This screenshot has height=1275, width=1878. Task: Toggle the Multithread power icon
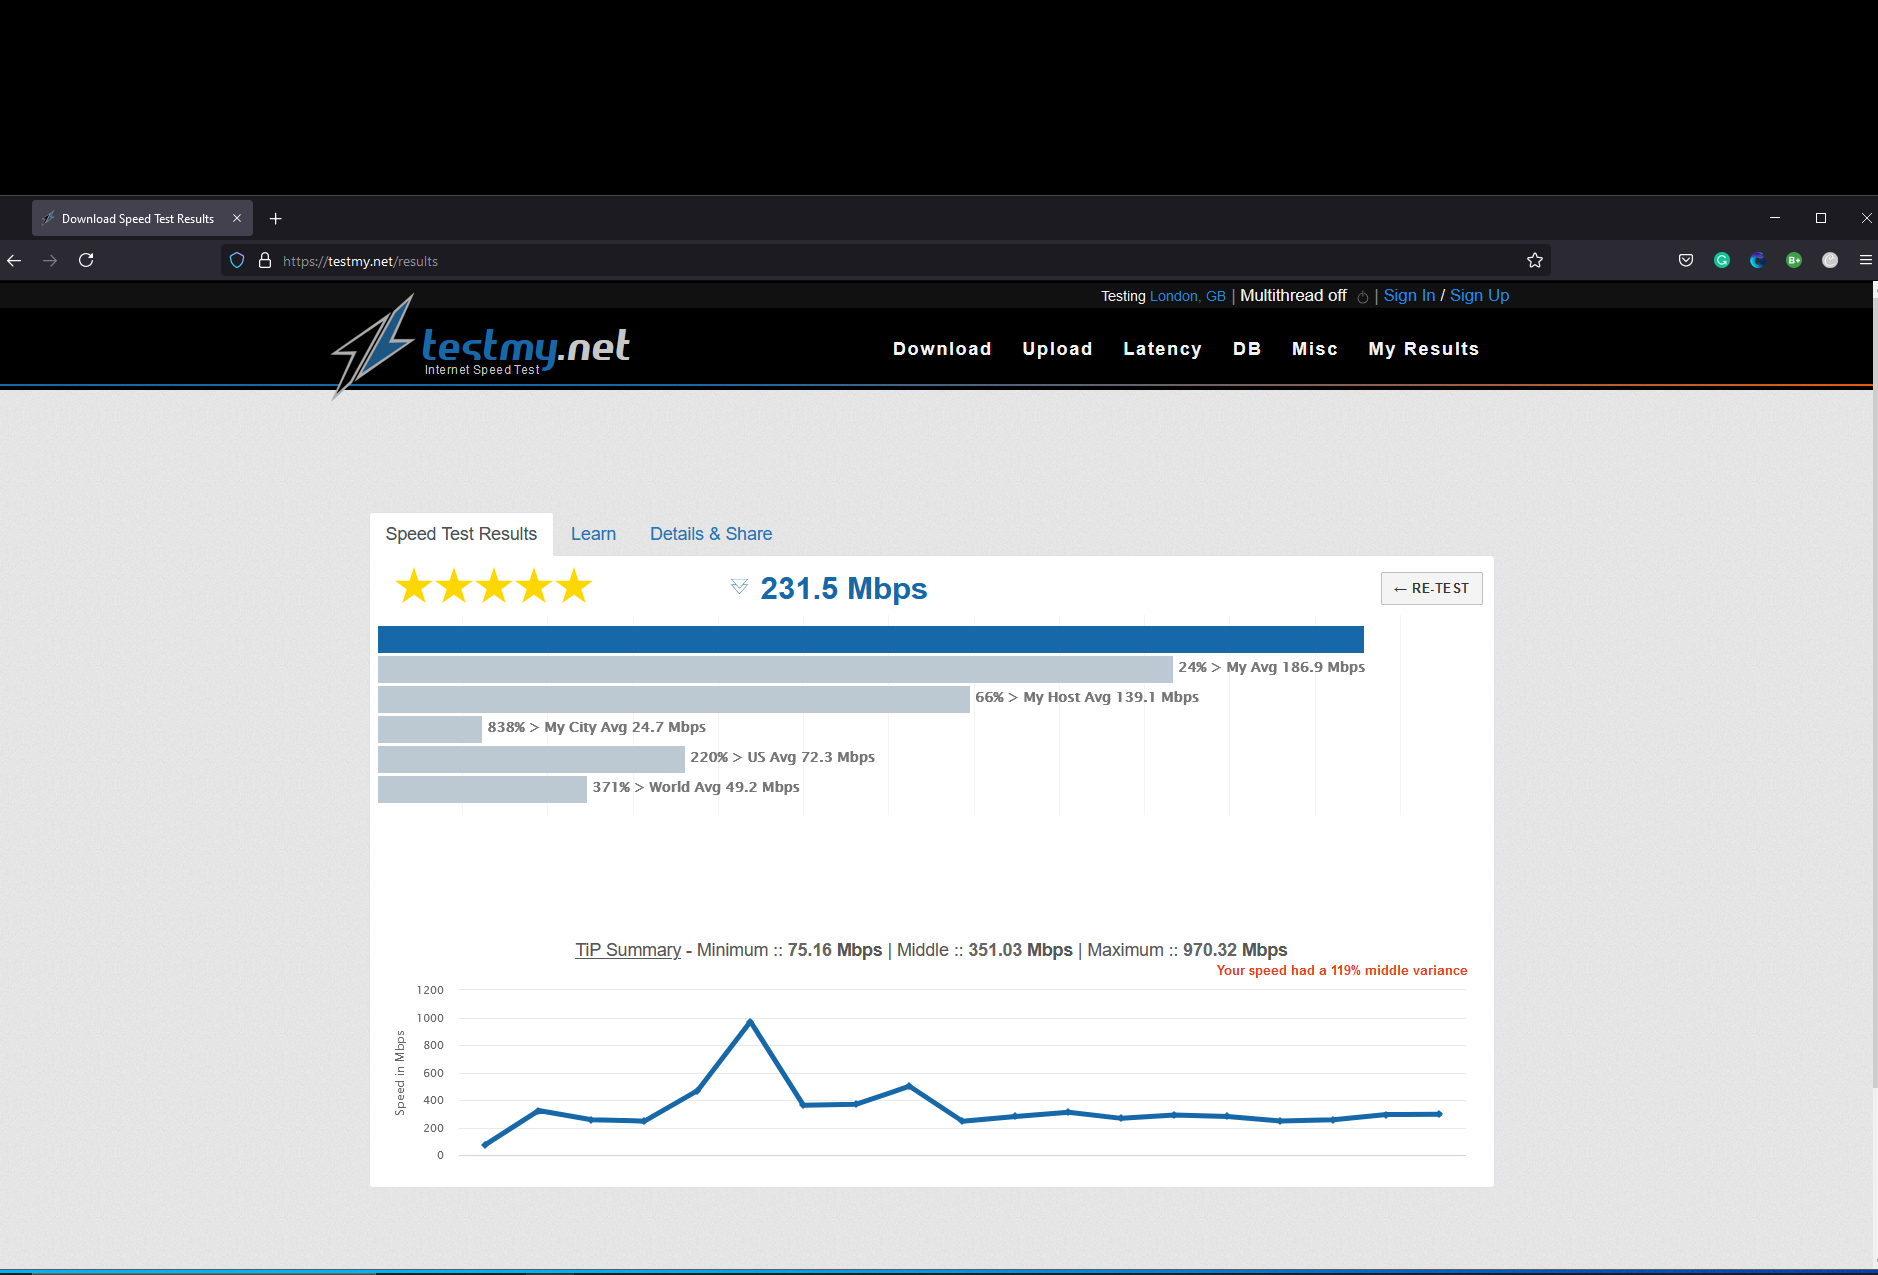pos(1362,297)
